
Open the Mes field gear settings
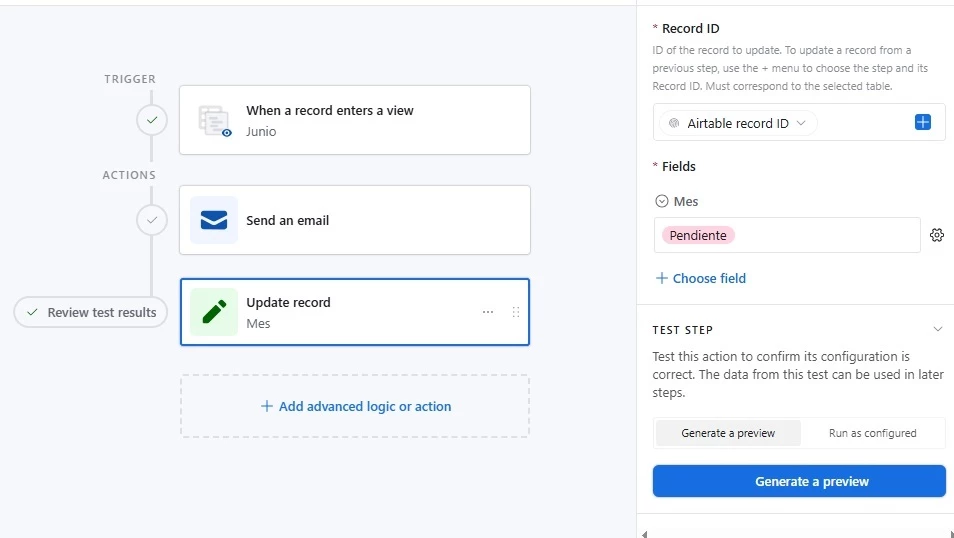pos(937,235)
